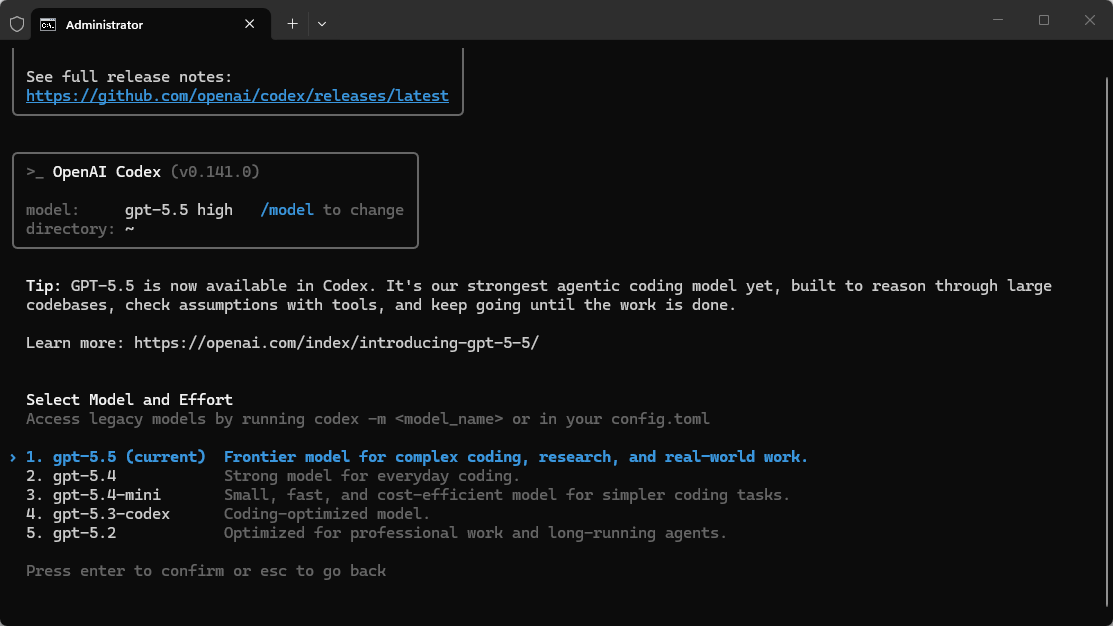Image resolution: width=1113 pixels, height=626 pixels.
Task: Close the terminal window
Action: (1090, 20)
